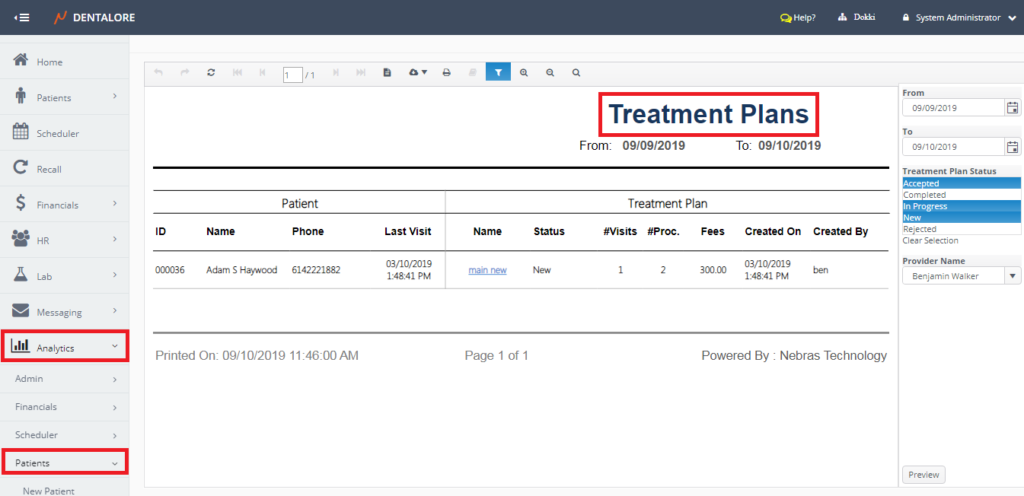Viewport: 1024px width, 496px height.
Task: Click the search magnifier icon in toolbar
Action: tap(576, 73)
